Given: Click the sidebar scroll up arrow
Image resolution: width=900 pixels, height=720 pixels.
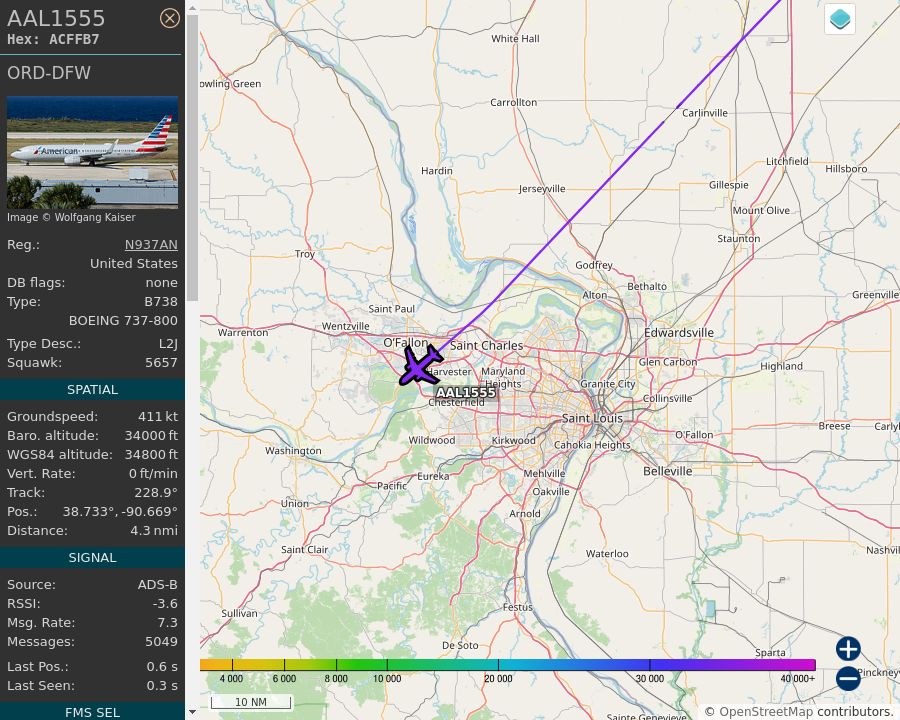Looking at the screenshot, I should click(192, 8).
